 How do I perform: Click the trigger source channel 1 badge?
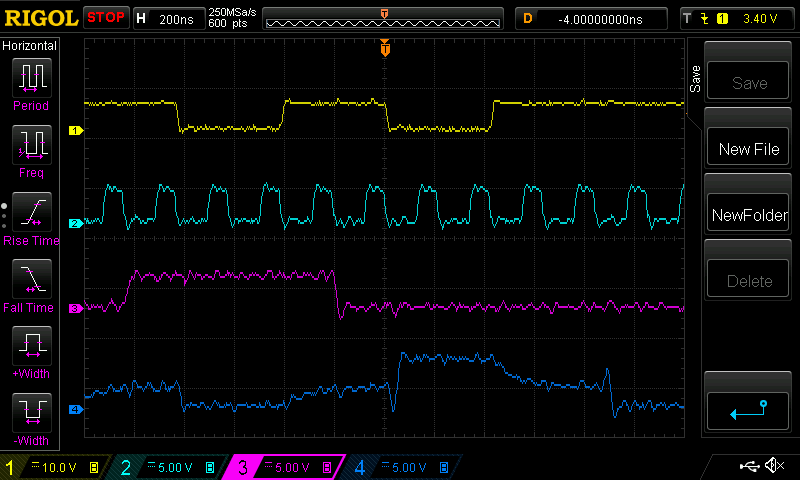tap(722, 19)
